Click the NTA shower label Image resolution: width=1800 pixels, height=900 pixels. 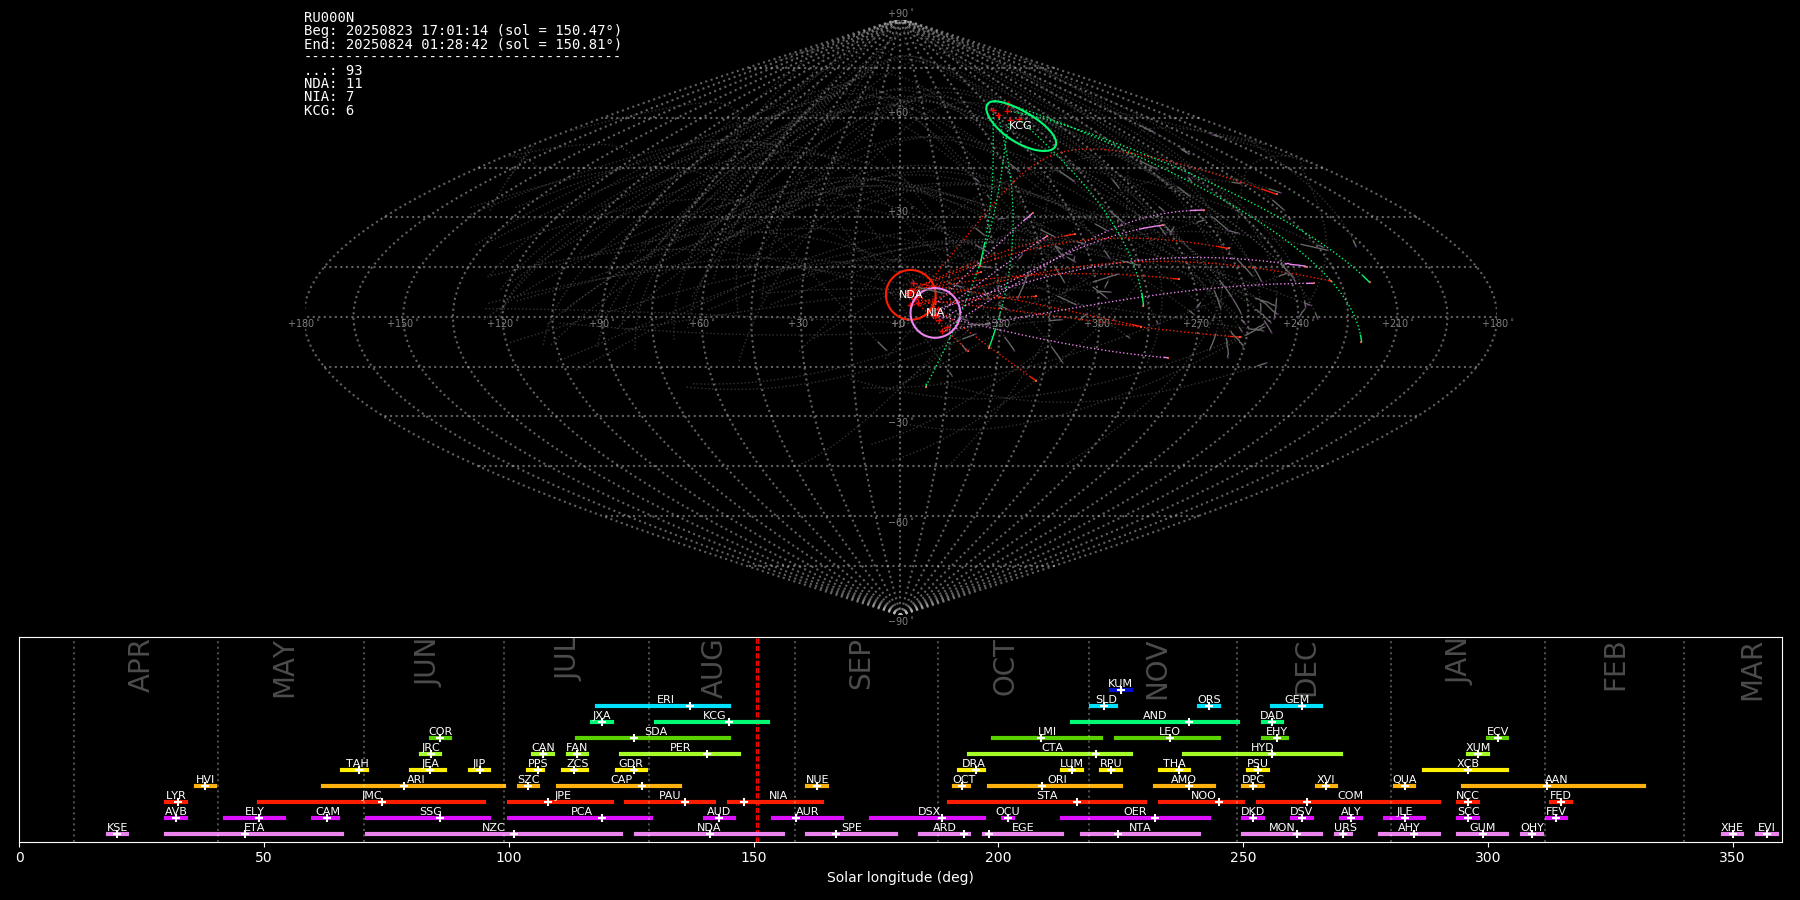tap(1140, 828)
